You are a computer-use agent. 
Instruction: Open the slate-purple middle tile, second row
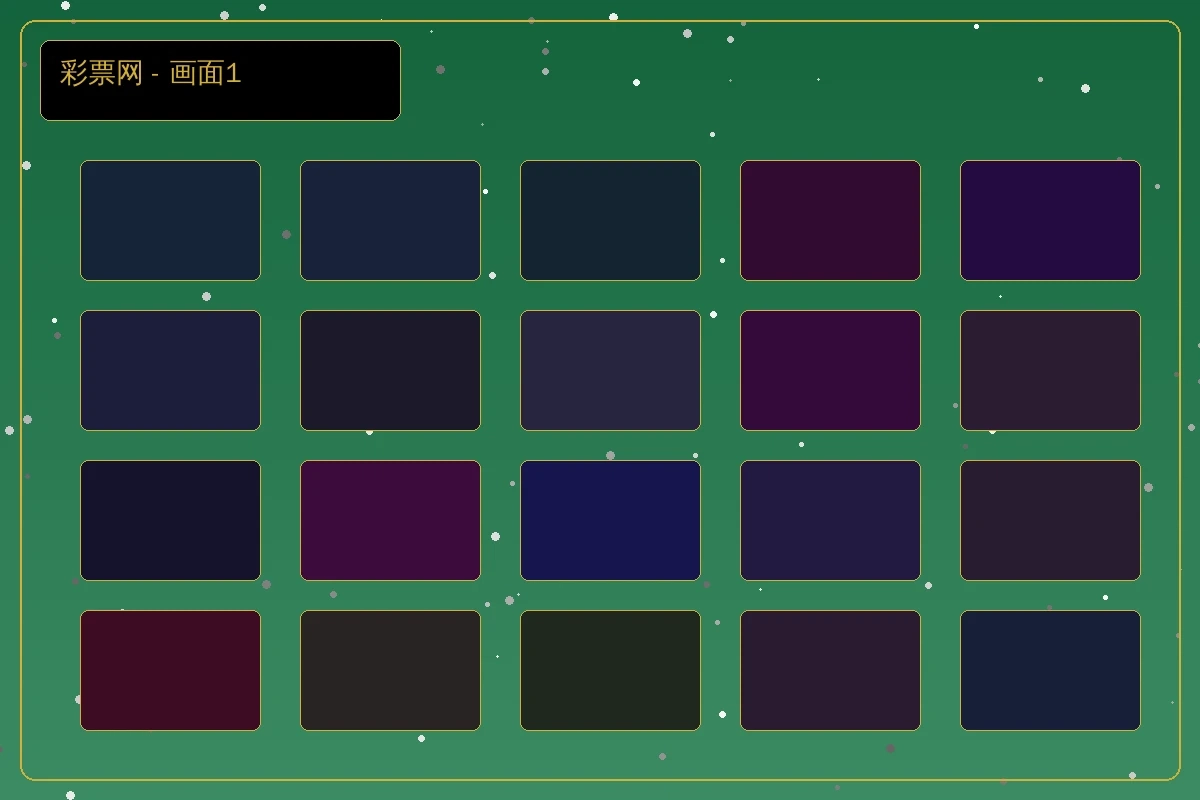click(x=610, y=370)
